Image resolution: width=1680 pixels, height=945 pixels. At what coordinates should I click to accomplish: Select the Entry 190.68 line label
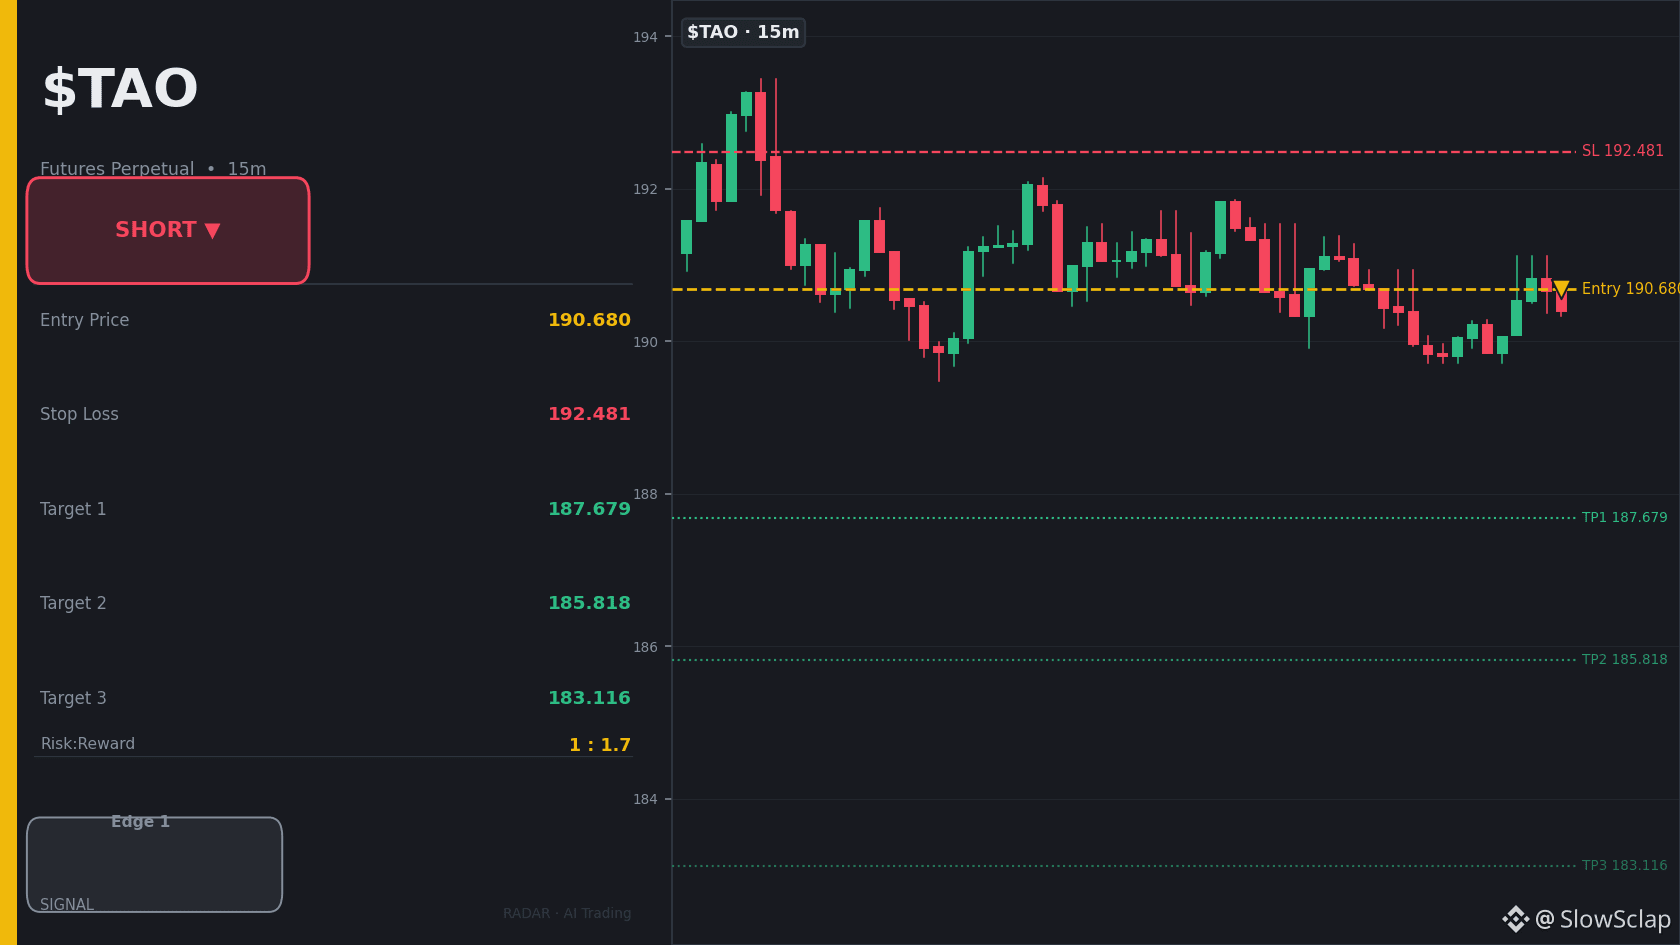[x=1630, y=289]
